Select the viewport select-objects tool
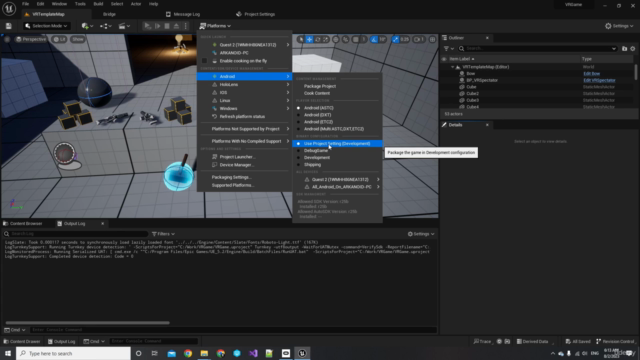The image size is (640, 360). 301,39
